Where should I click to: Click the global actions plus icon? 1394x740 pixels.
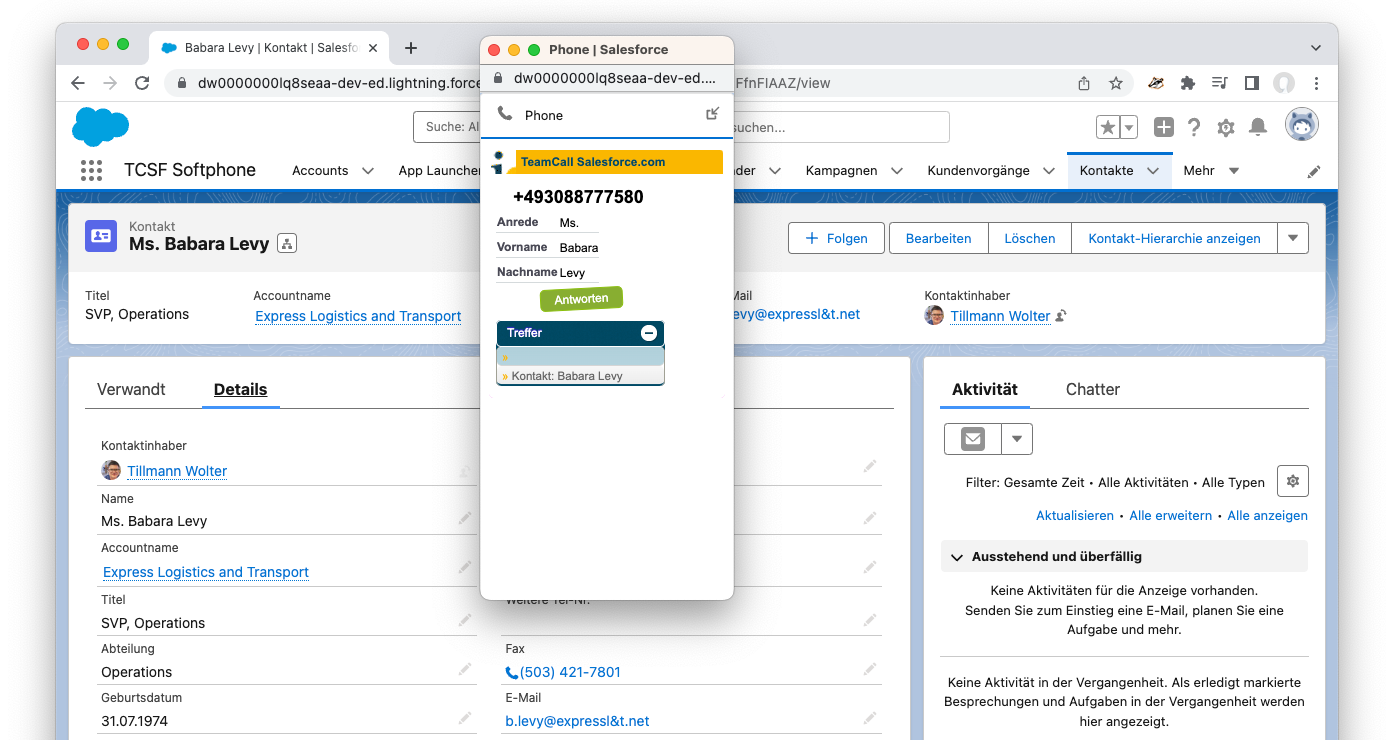tap(1163, 127)
